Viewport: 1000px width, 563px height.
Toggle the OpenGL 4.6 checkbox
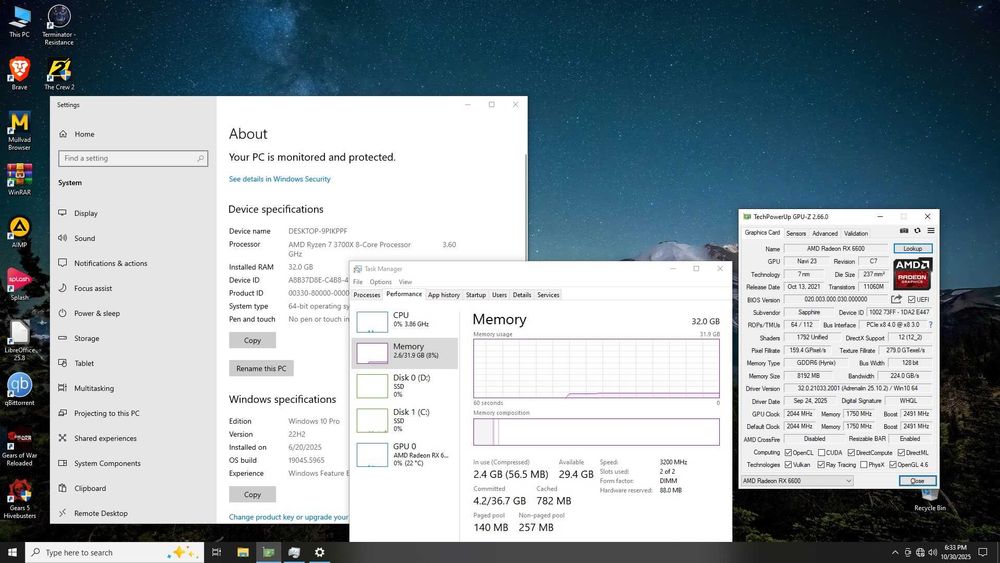tap(893, 465)
